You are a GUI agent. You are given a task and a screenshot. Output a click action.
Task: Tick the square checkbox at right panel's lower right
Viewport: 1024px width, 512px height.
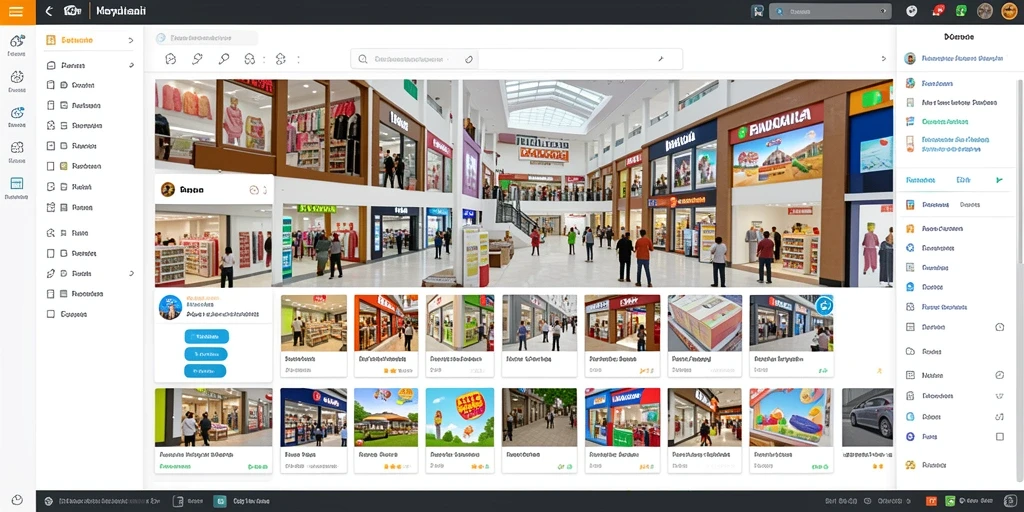(x=999, y=436)
